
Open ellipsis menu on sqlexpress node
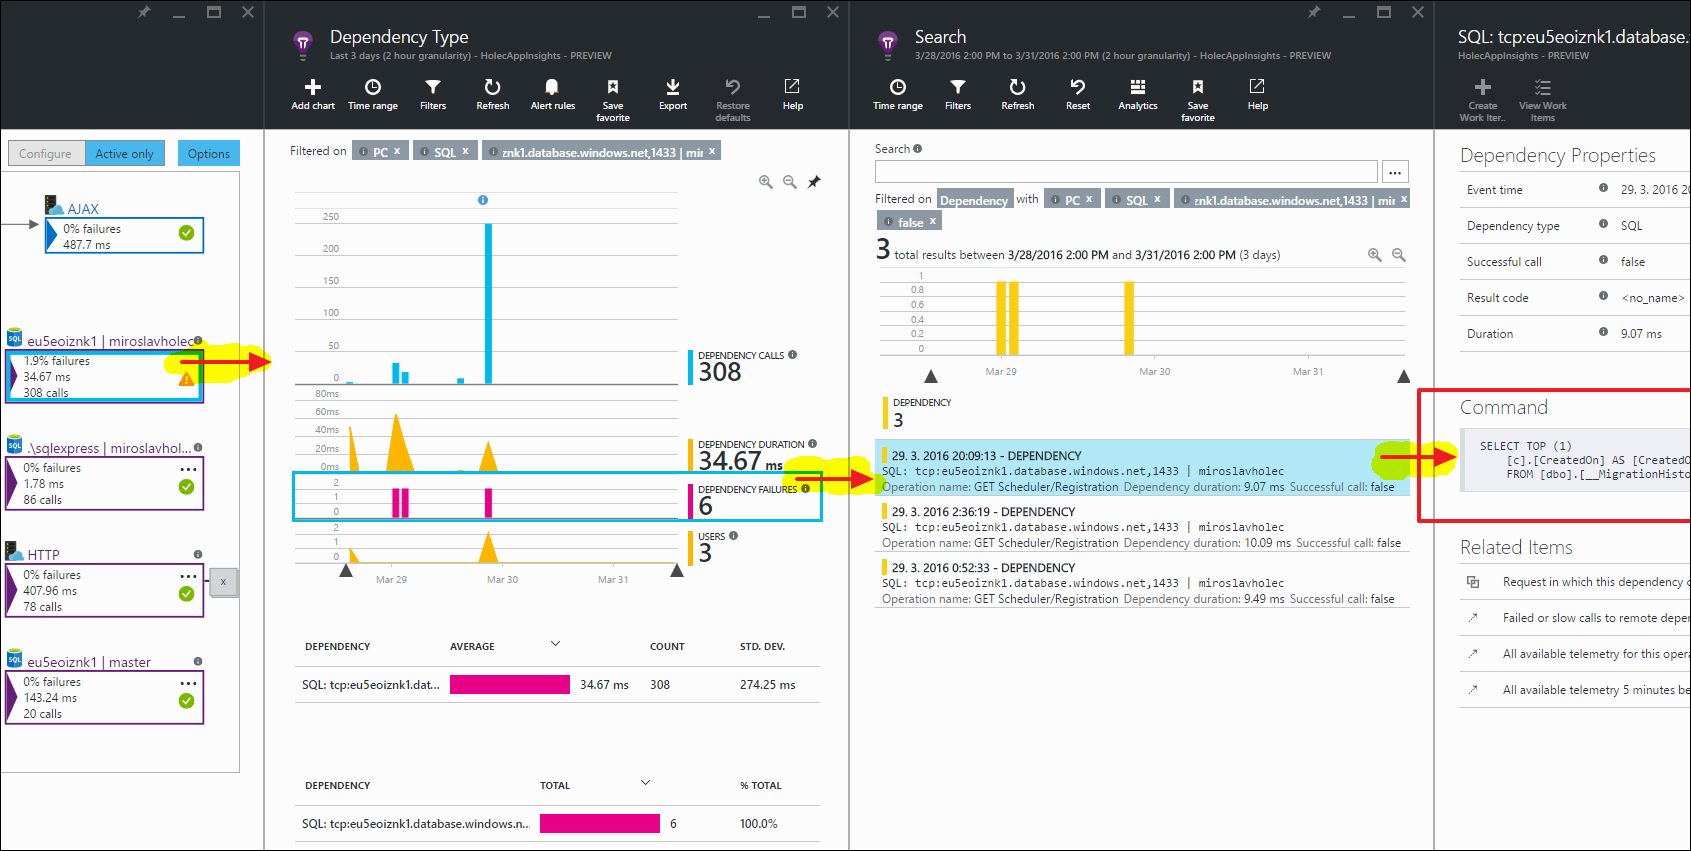[188, 469]
